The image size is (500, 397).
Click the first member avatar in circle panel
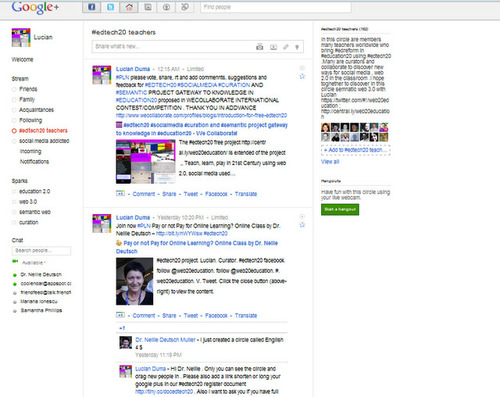325,127
